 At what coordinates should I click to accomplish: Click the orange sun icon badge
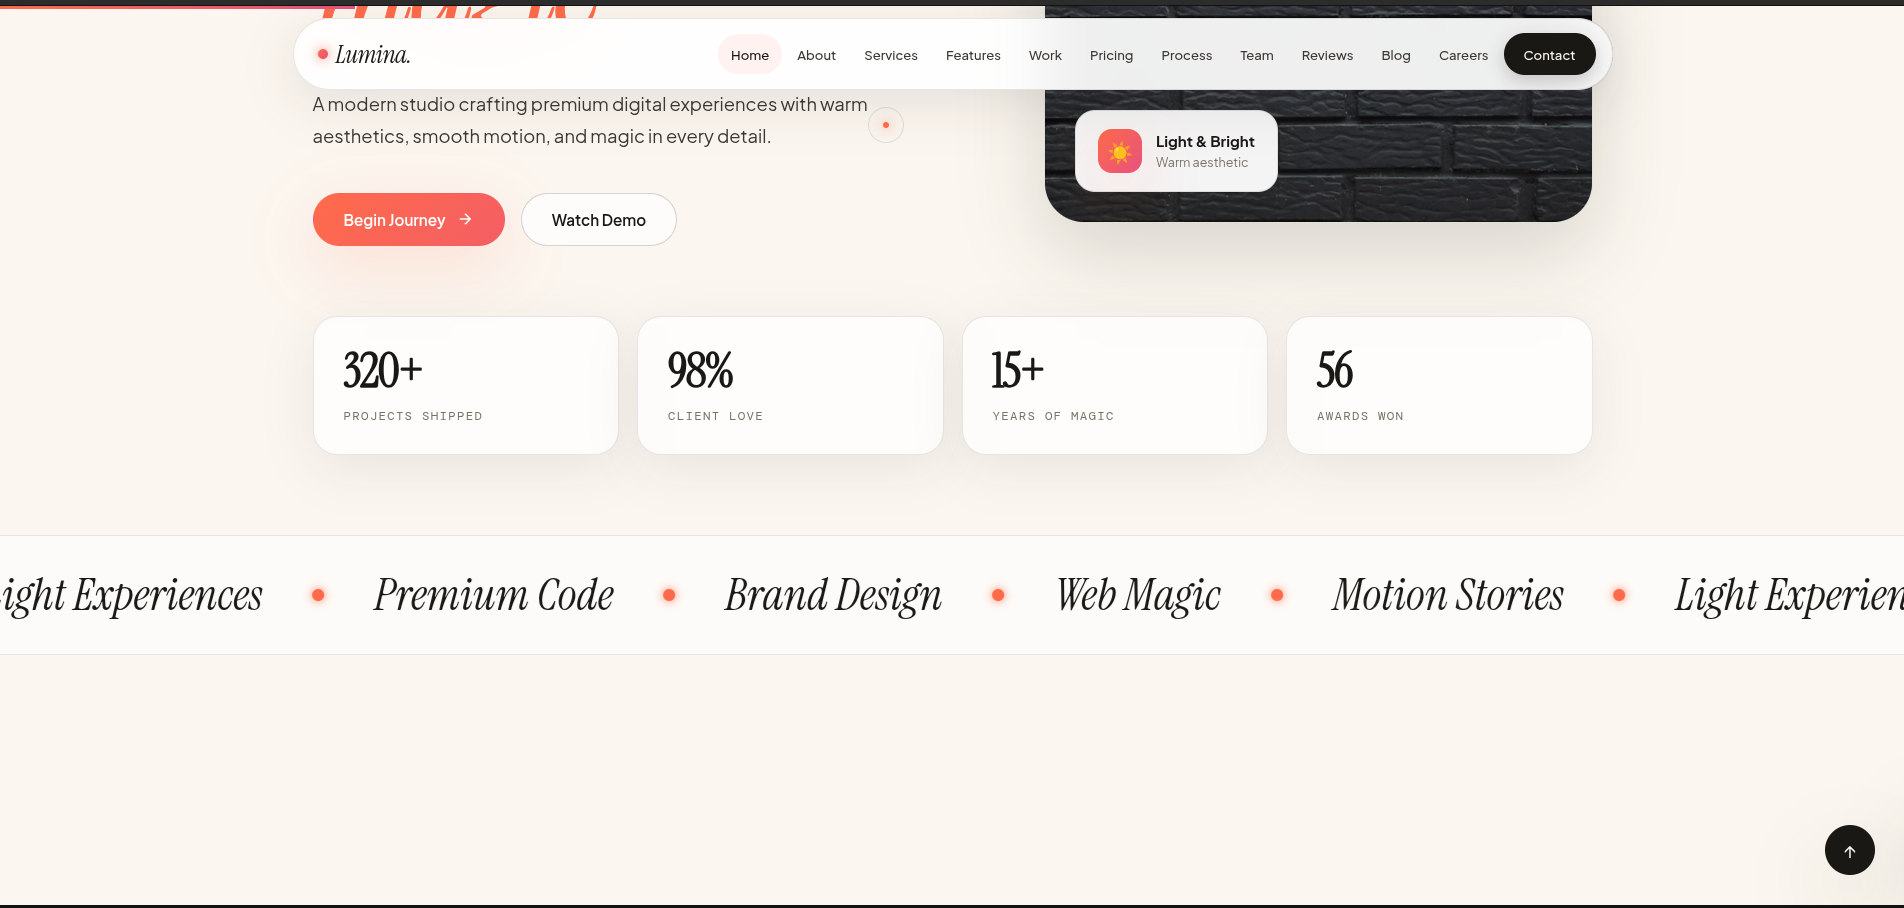coord(1120,151)
